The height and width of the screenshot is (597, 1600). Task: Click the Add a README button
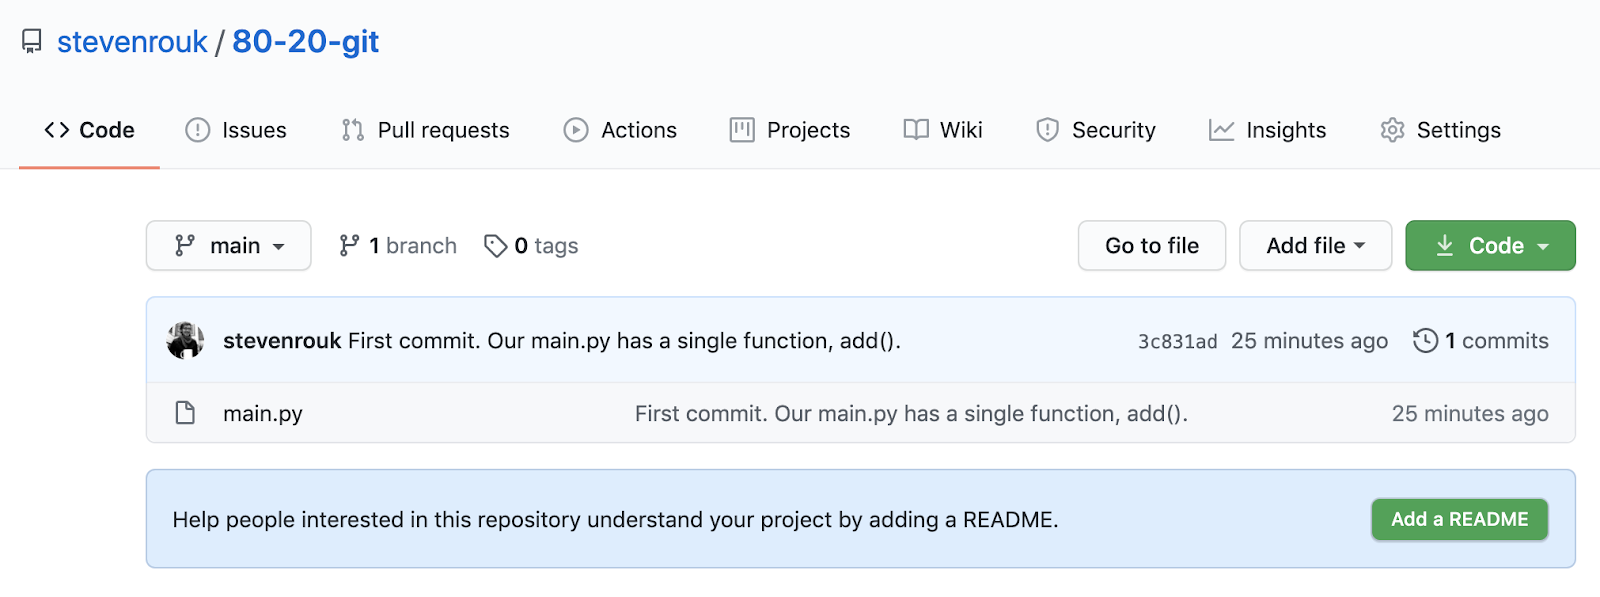click(1459, 519)
